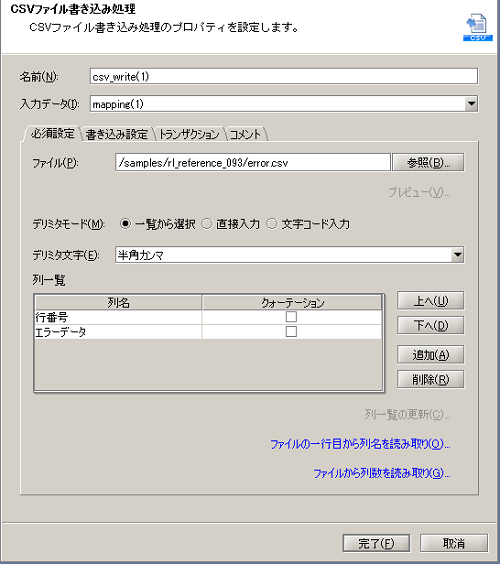Image resolution: width=500 pixels, height=564 pixels.
Task: Open the トランザクション tab
Action: [x=189, y=134]
